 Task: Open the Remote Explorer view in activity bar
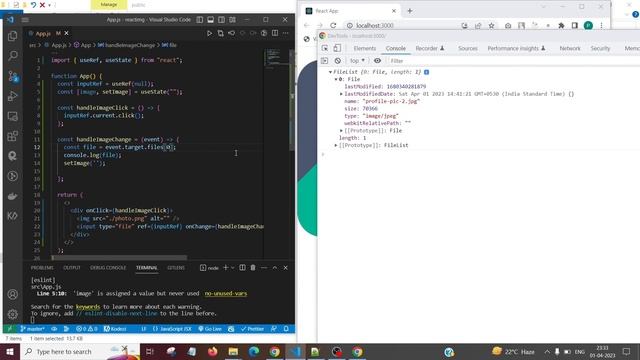tap(13, 116)
